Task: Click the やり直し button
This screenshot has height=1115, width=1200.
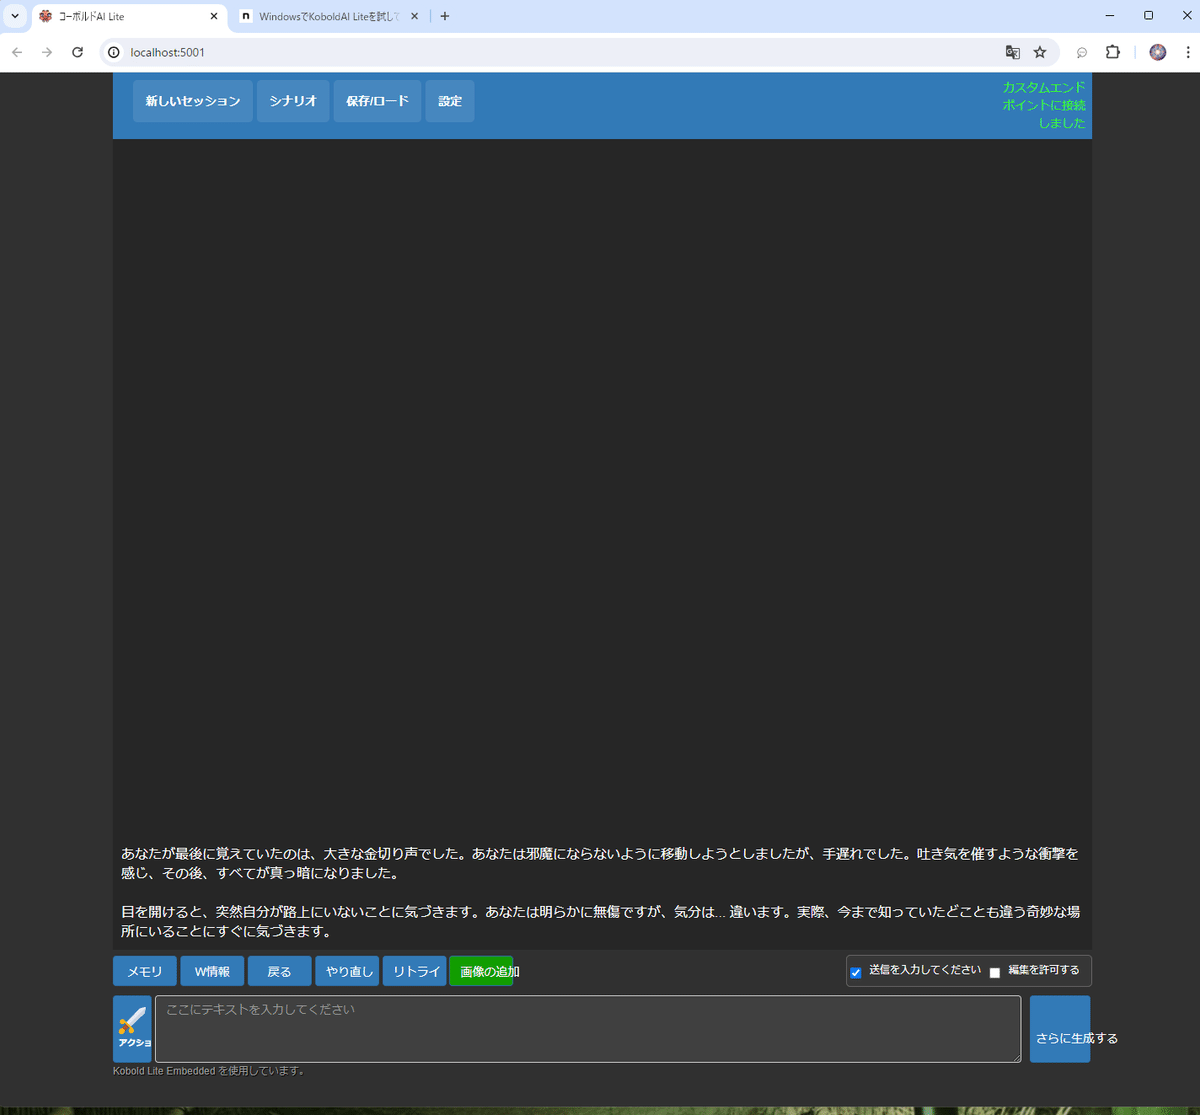Action: (x=348, y=971)
